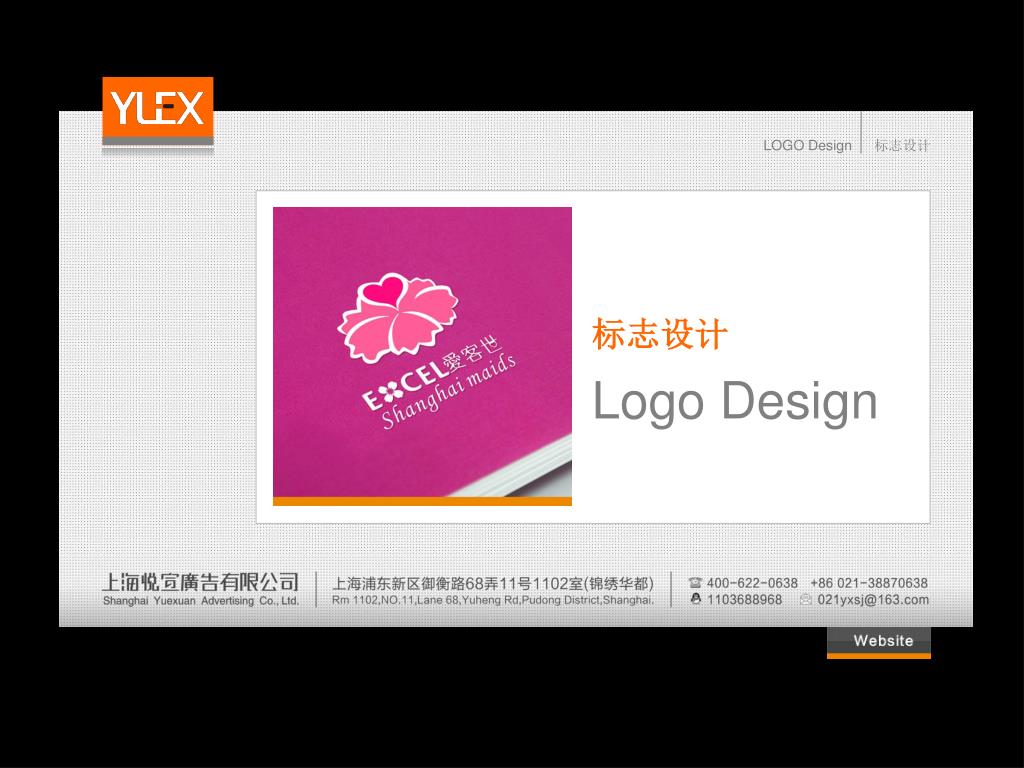Click the large Logo Design heading
Screen dimensions: 1024x768
735,402
